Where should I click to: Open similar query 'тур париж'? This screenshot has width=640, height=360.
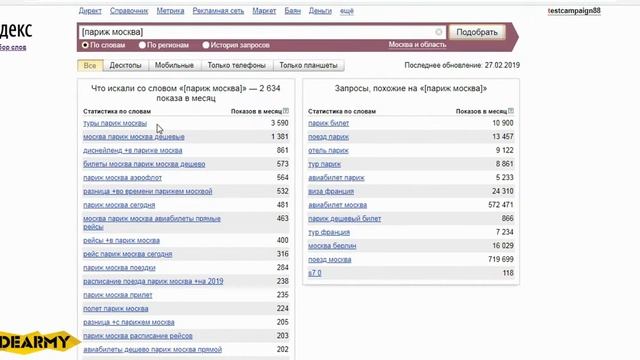(x=324, y=164)
